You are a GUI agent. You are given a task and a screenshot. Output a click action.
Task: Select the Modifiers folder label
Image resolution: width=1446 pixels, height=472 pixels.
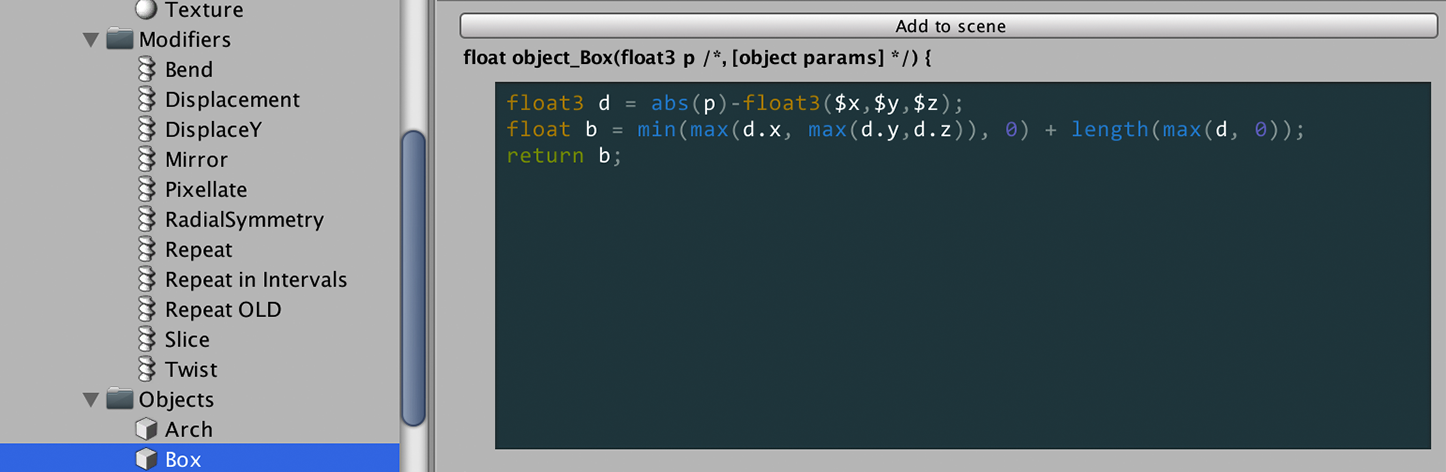point(185,40)
